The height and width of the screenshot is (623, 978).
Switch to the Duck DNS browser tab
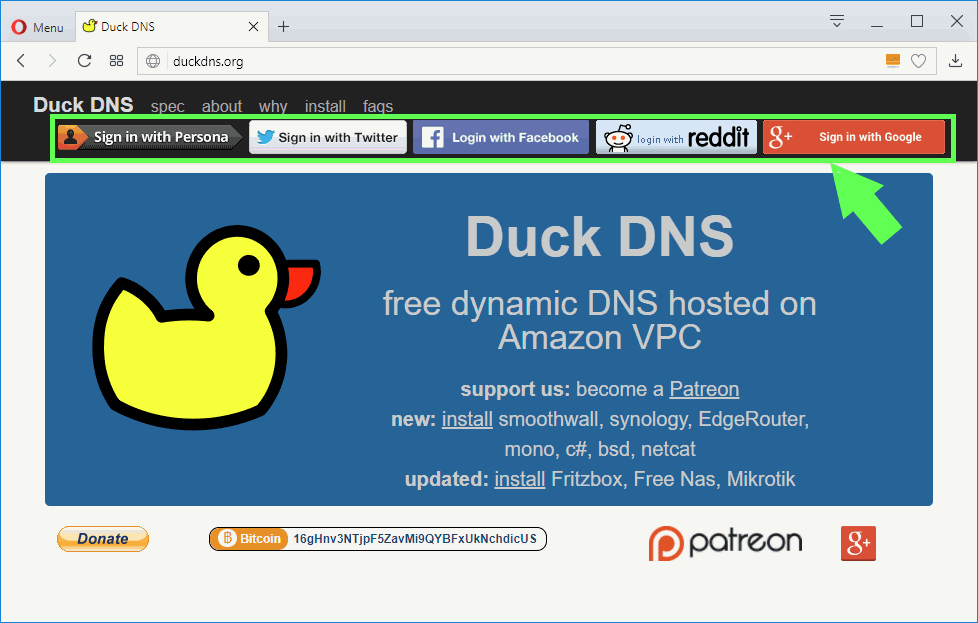[172, 27]
